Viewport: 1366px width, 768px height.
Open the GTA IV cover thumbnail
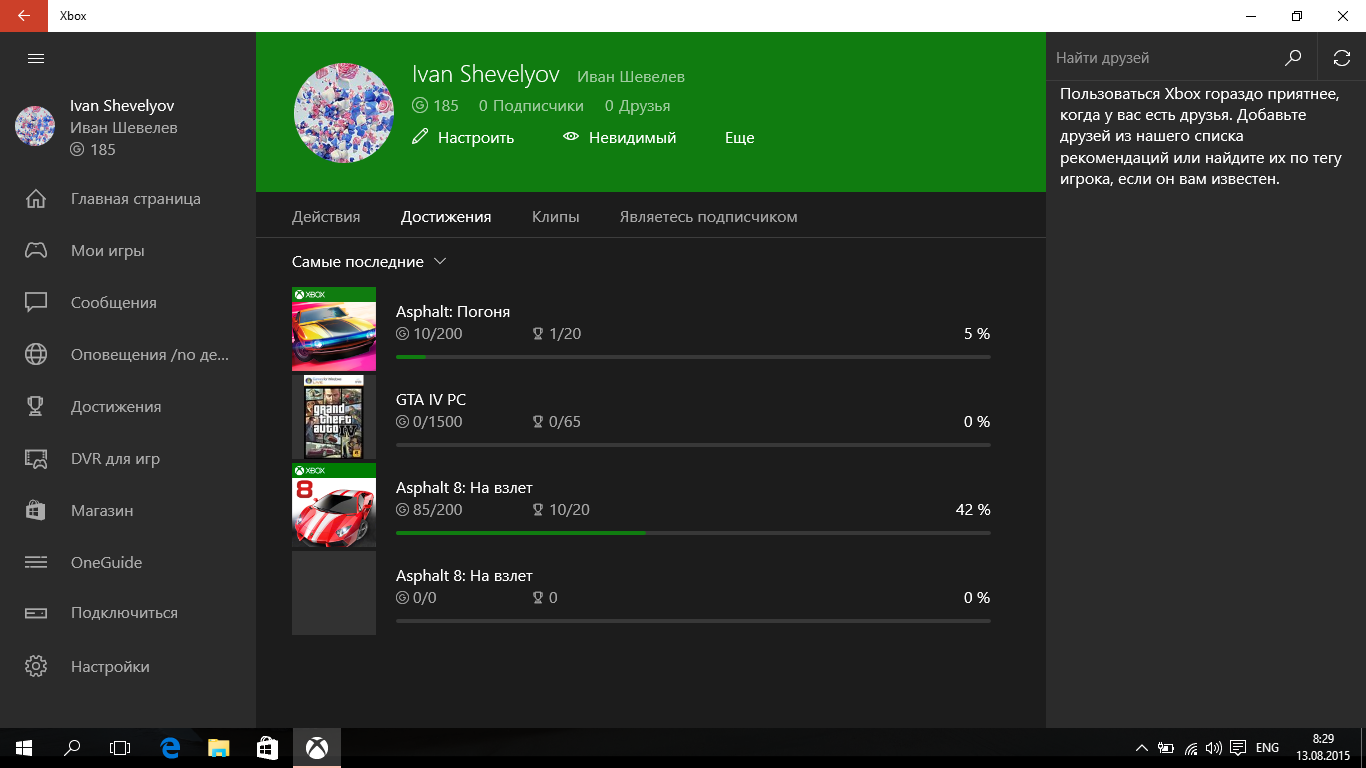tap(334, 417)
